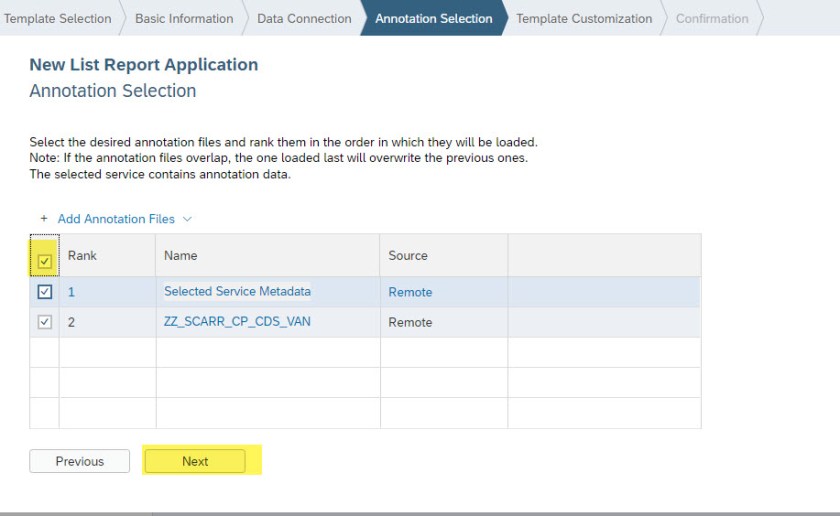
Task: Open the Selected Service Metadata link
Action: [237, 292]
